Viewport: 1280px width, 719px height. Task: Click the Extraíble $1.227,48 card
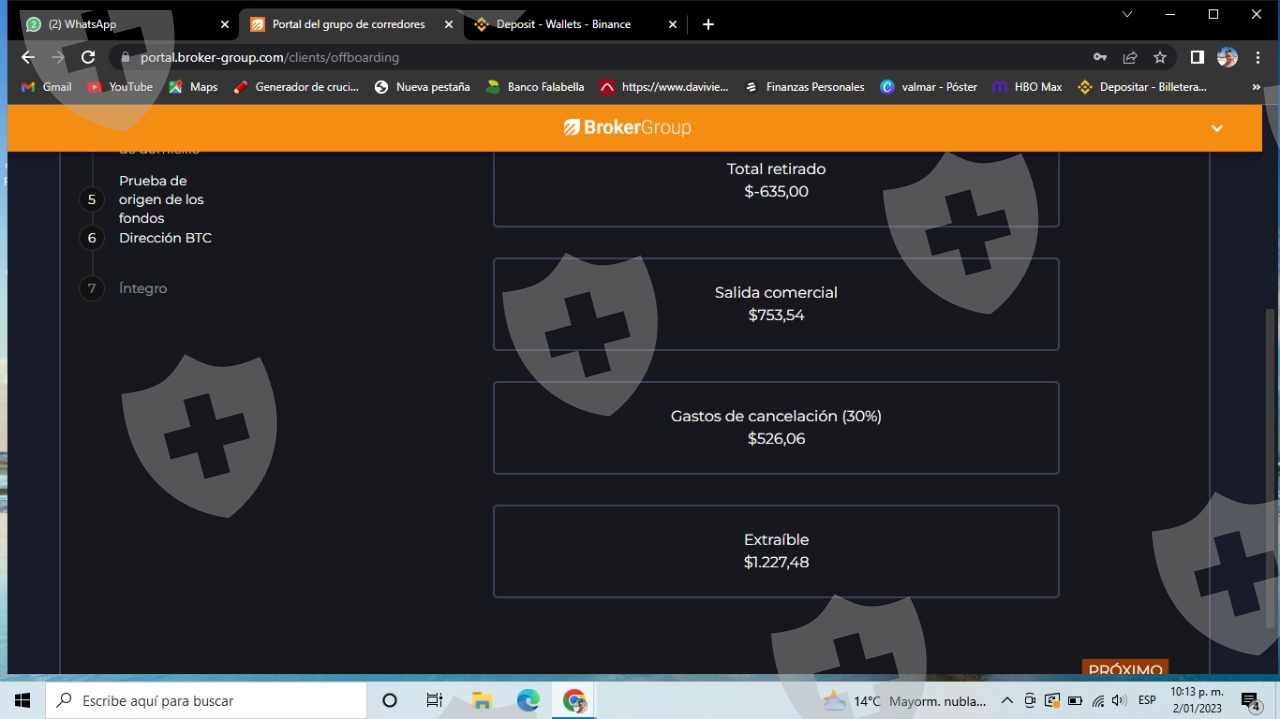[776, 551]
